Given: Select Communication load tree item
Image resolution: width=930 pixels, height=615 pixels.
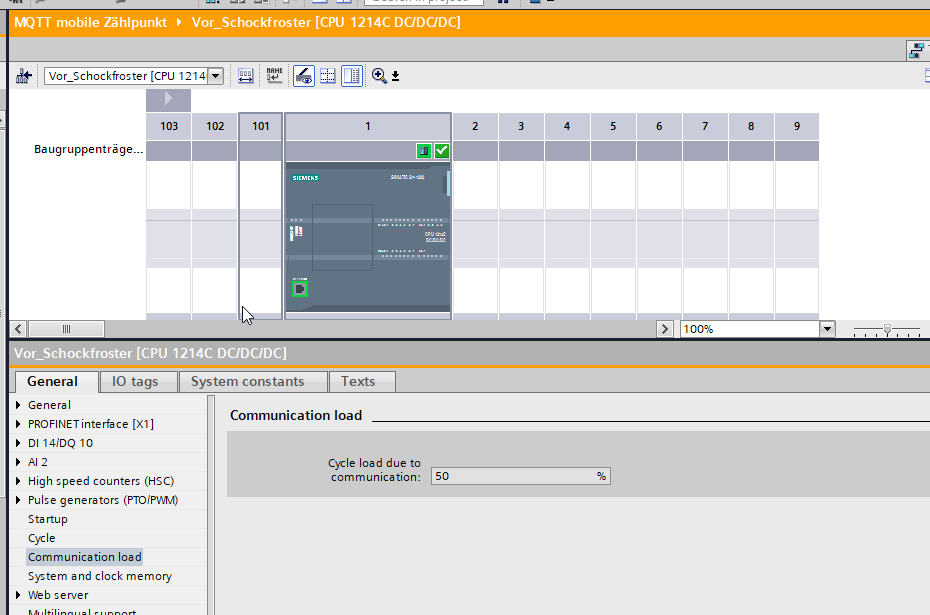Looking at the screenshot, I should 85,557.
